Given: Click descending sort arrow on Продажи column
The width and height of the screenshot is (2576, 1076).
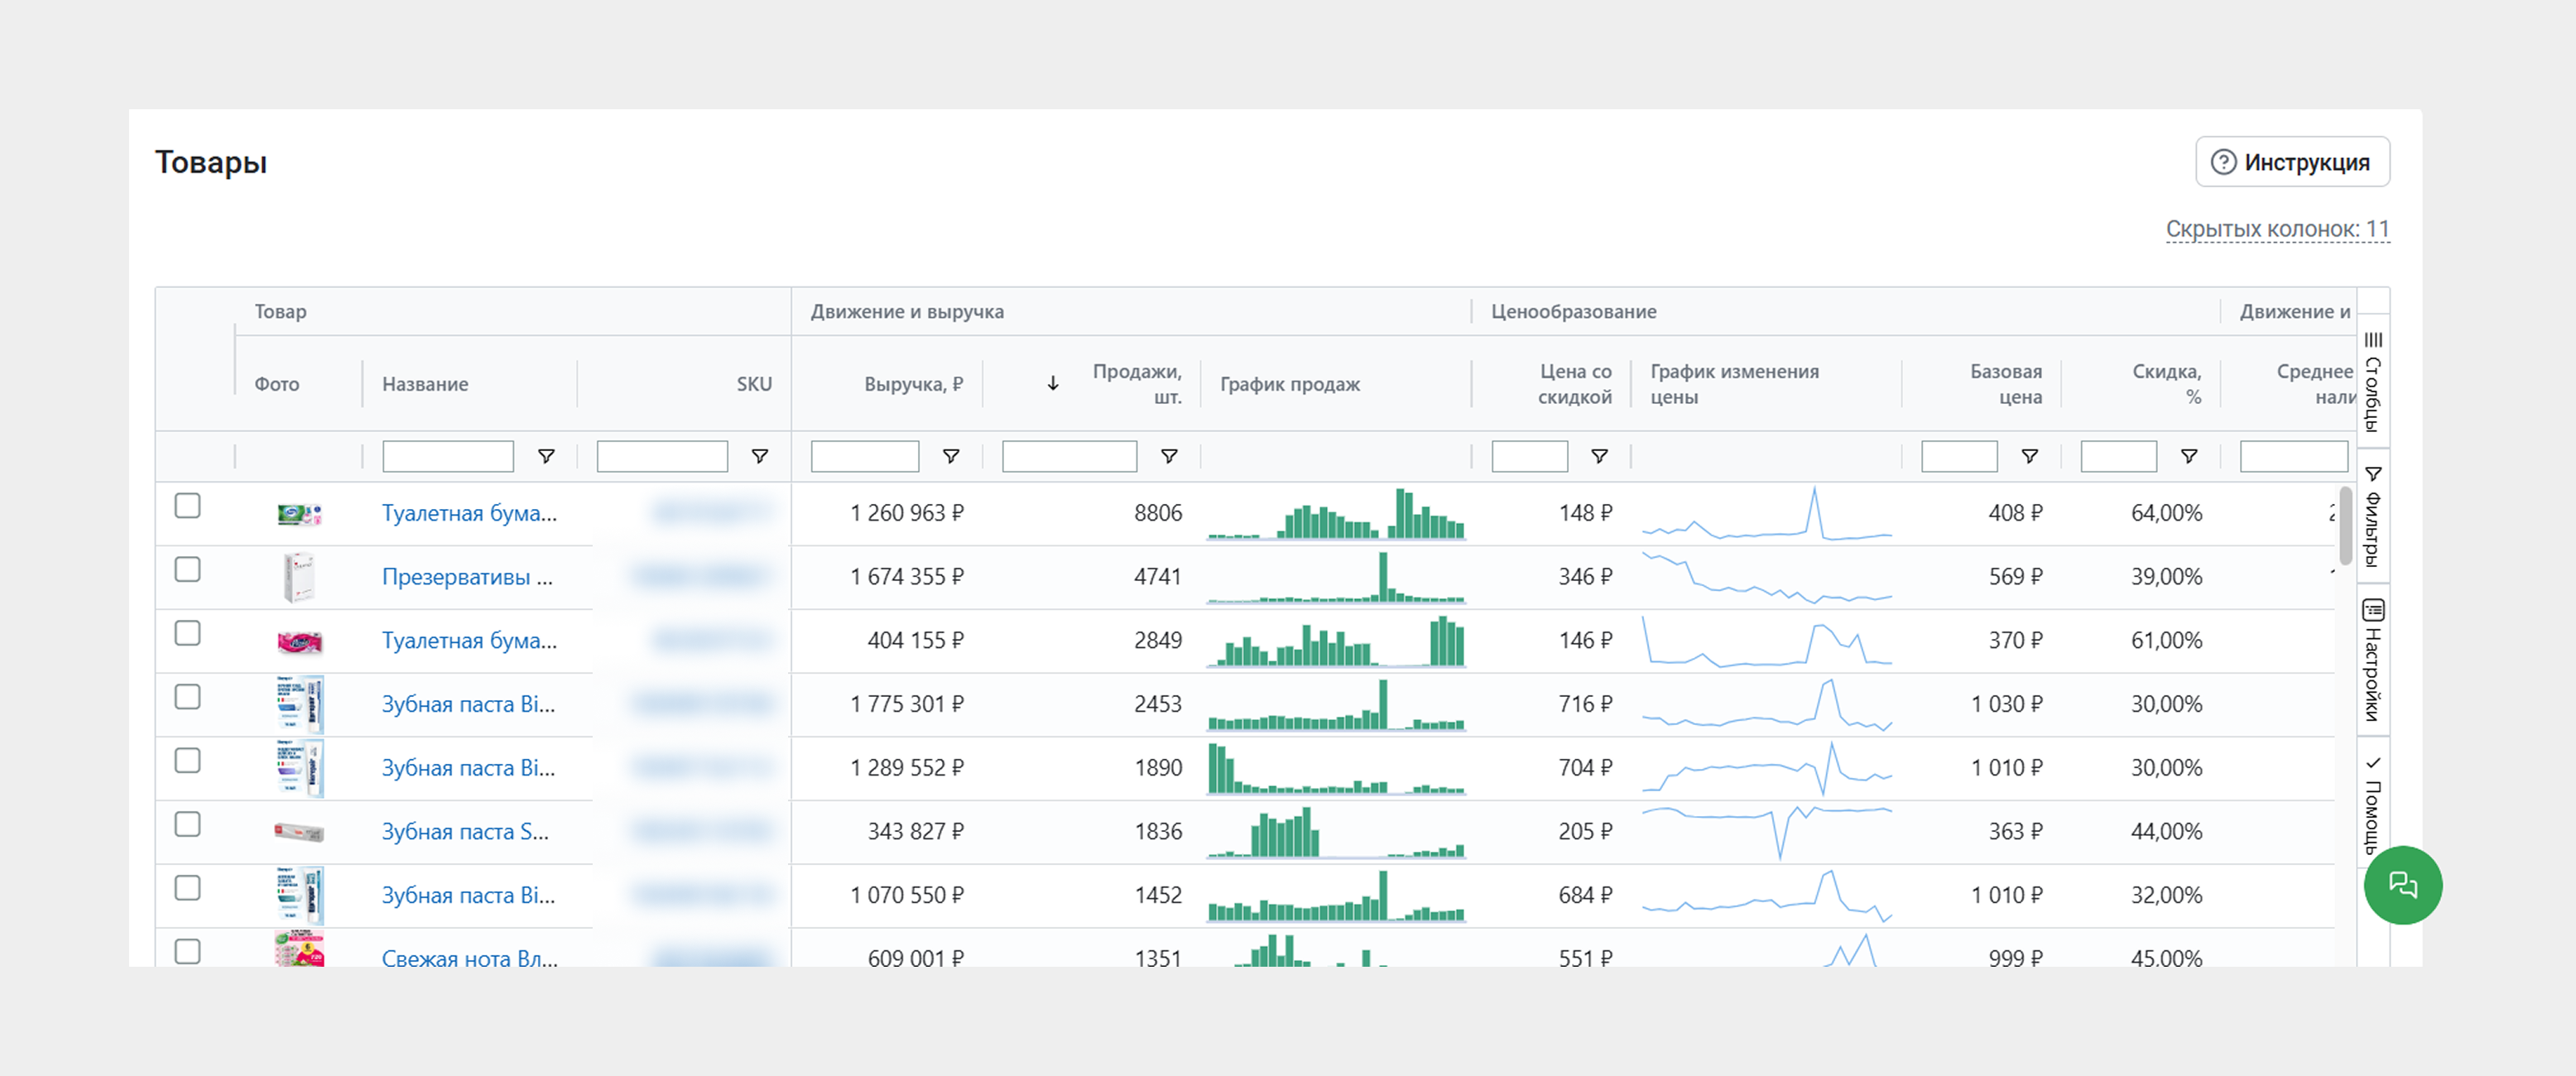Looking at the screenshot, I should coord(1053,384).
